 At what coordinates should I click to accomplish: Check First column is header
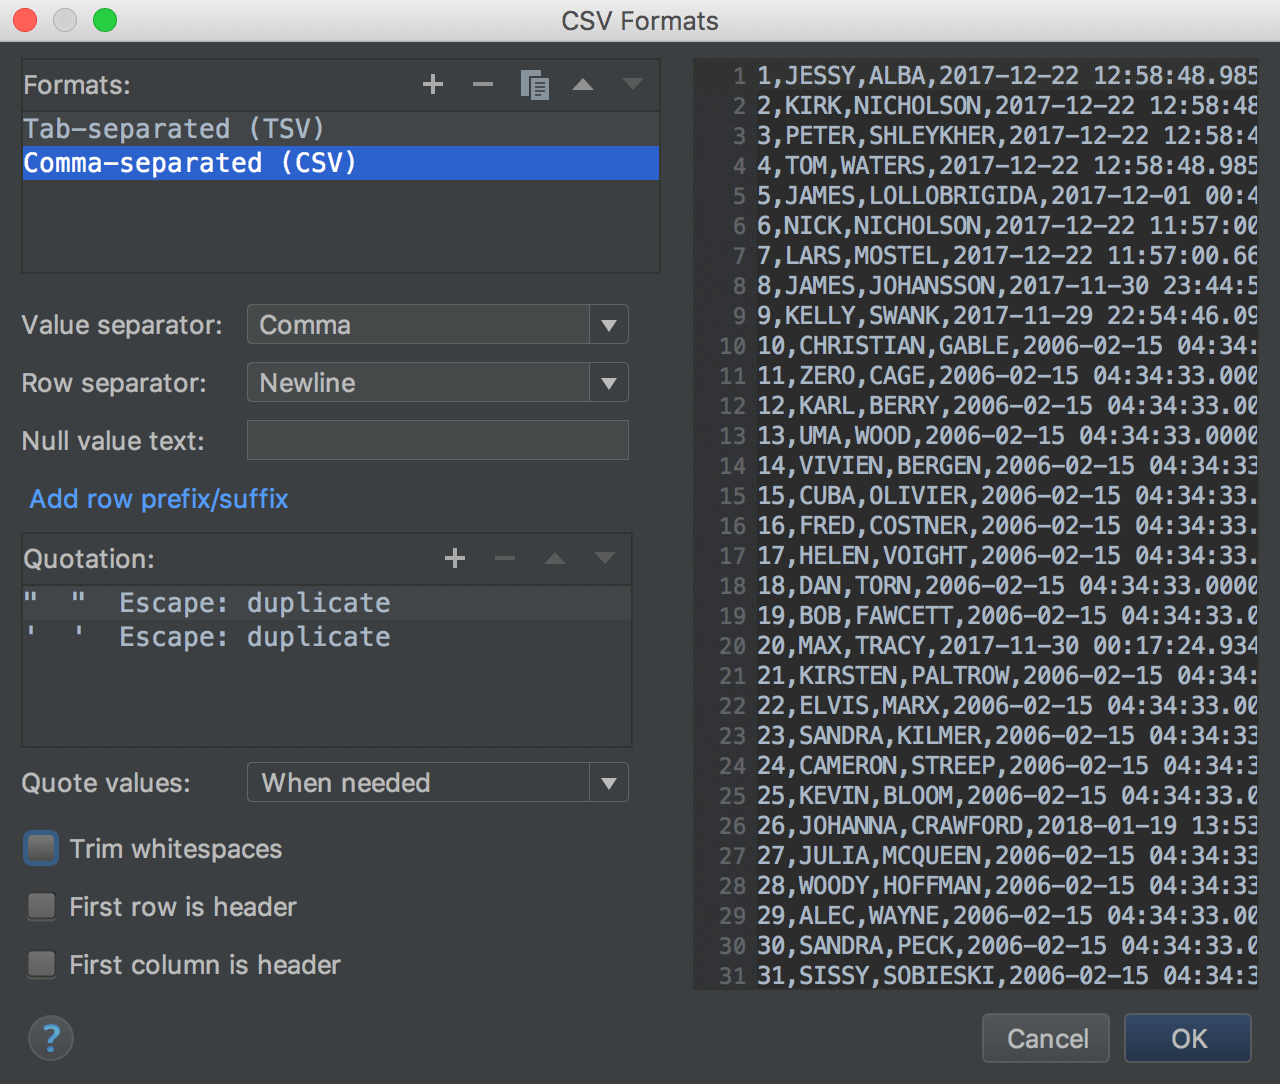(x=42, y=965)
